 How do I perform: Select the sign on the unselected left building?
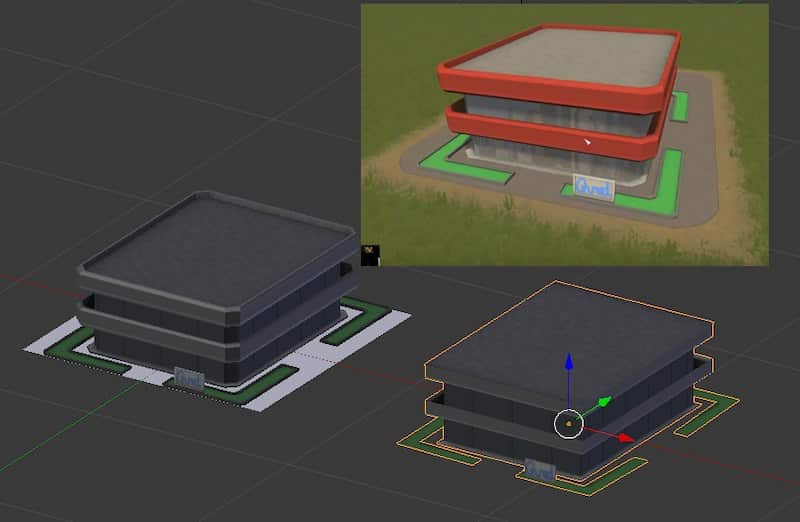pos(188,377)
